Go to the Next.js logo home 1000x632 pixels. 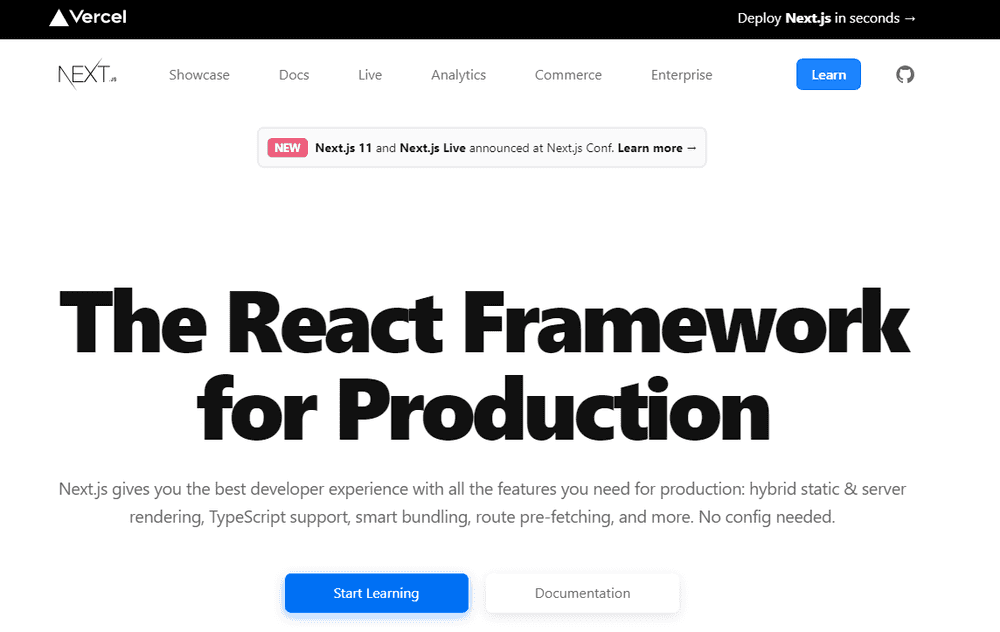[x=87, y=74]
